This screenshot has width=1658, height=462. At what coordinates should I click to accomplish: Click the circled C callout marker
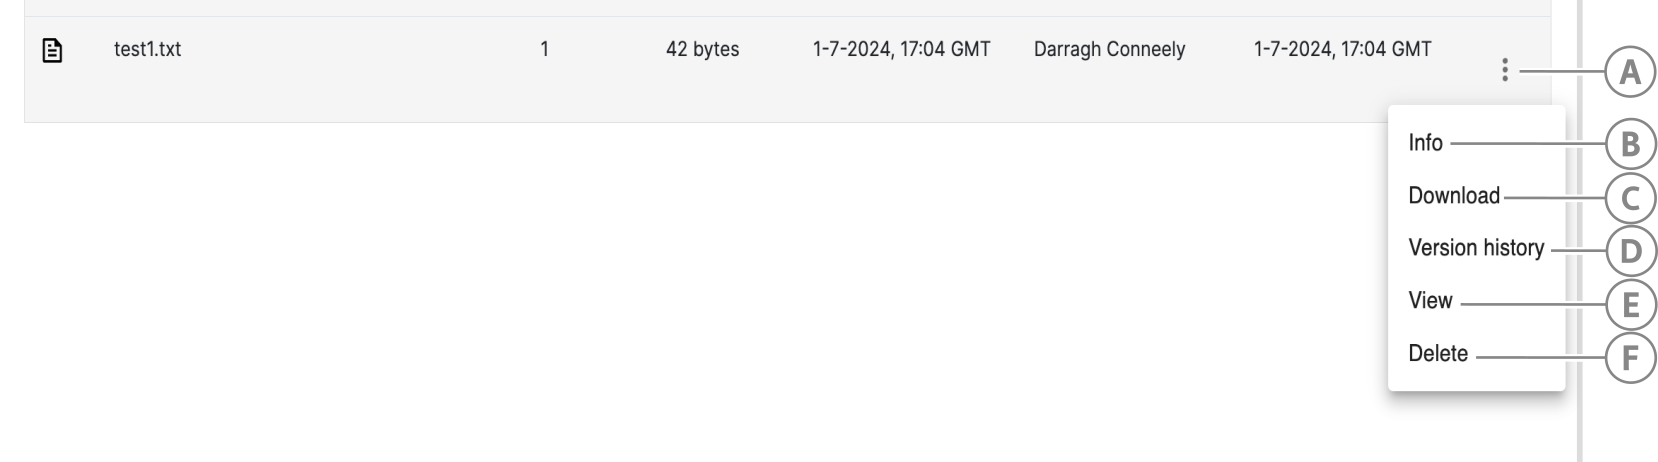click(1629, 198)
